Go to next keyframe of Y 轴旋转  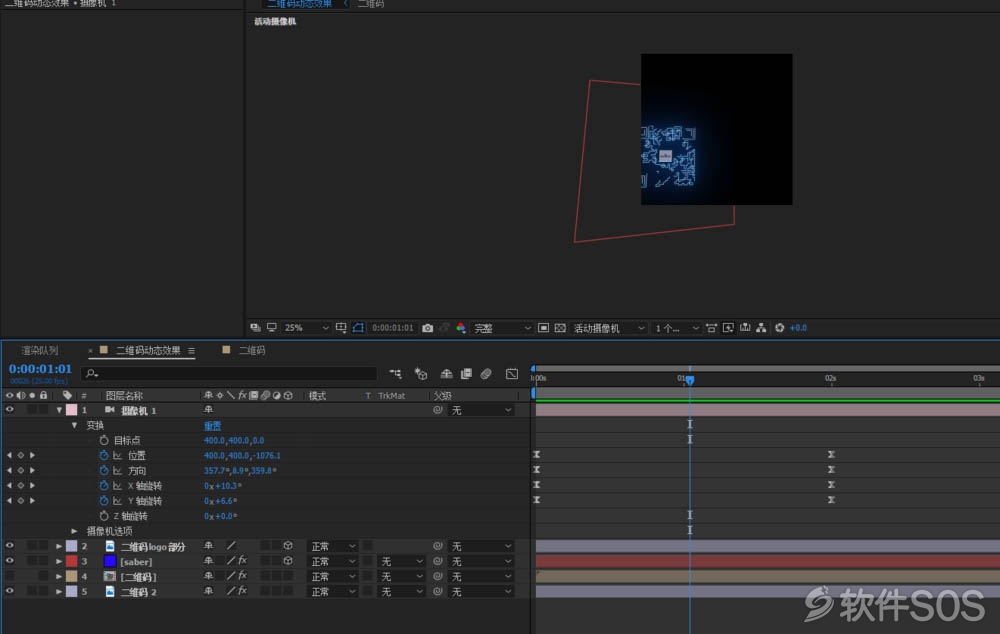coord(33,501)
